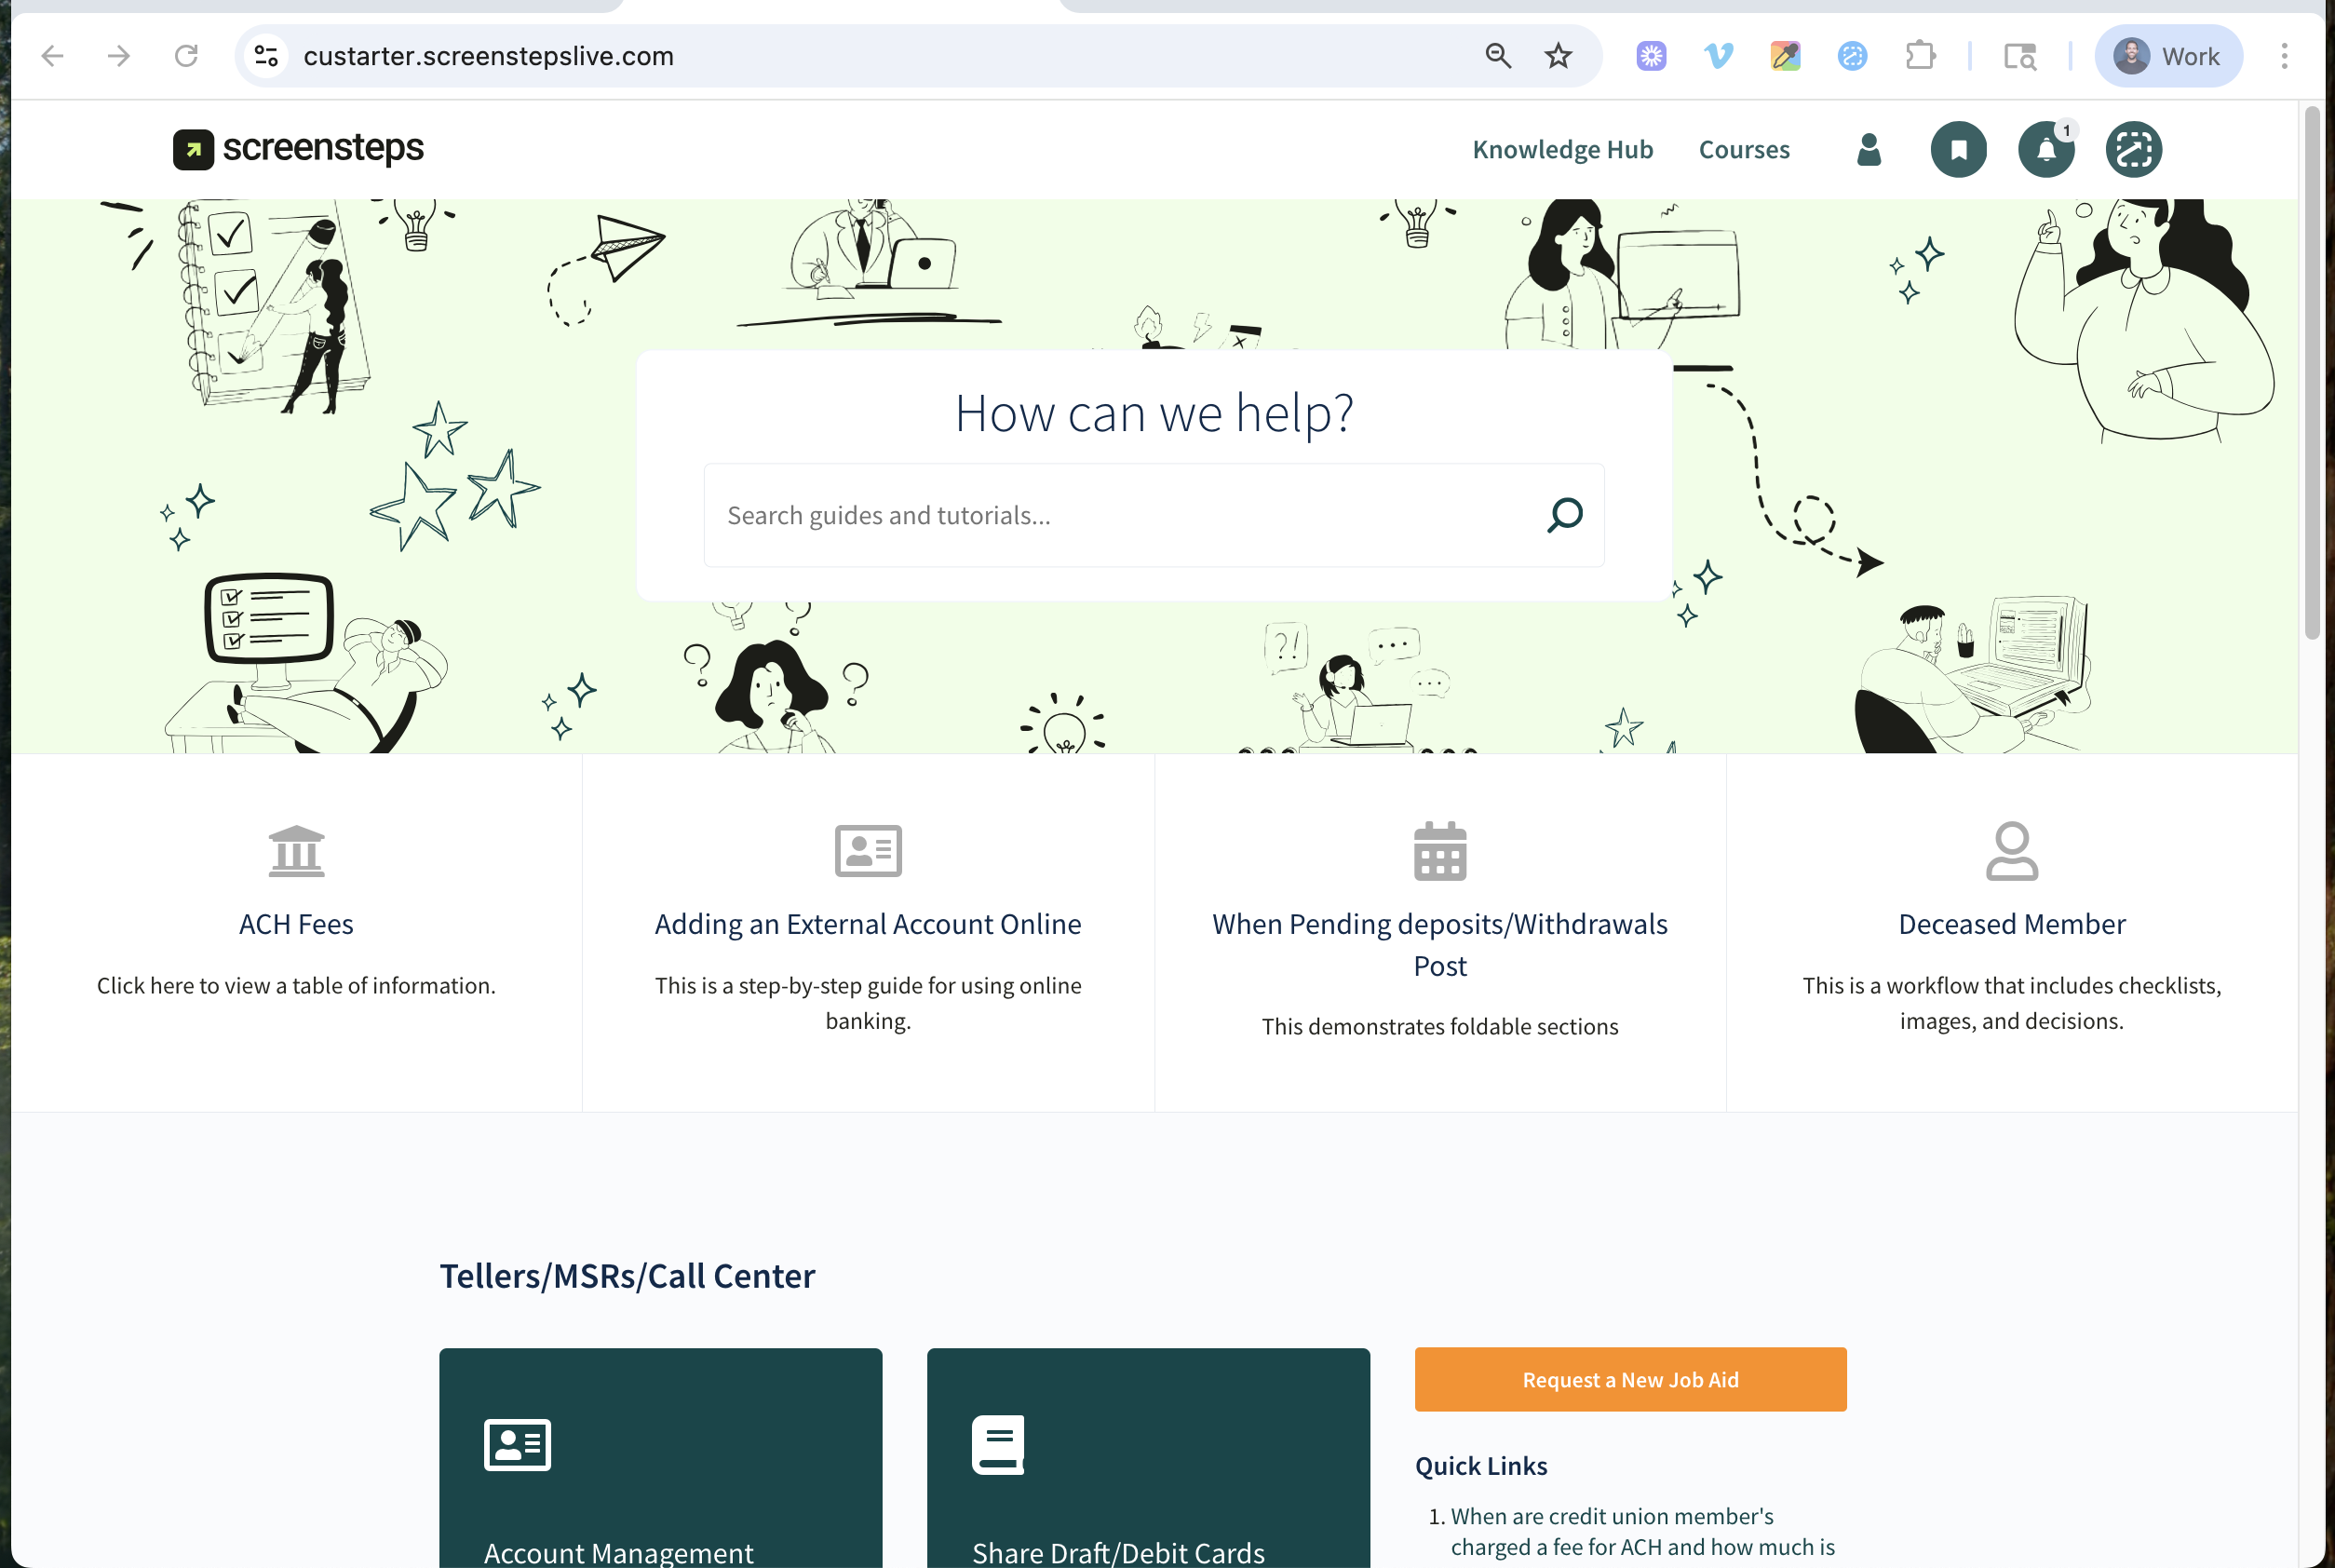This screenshot has height=1568, width=2335.
Task: Click Request a New Job Aid button
Action: (1630, 1379)
